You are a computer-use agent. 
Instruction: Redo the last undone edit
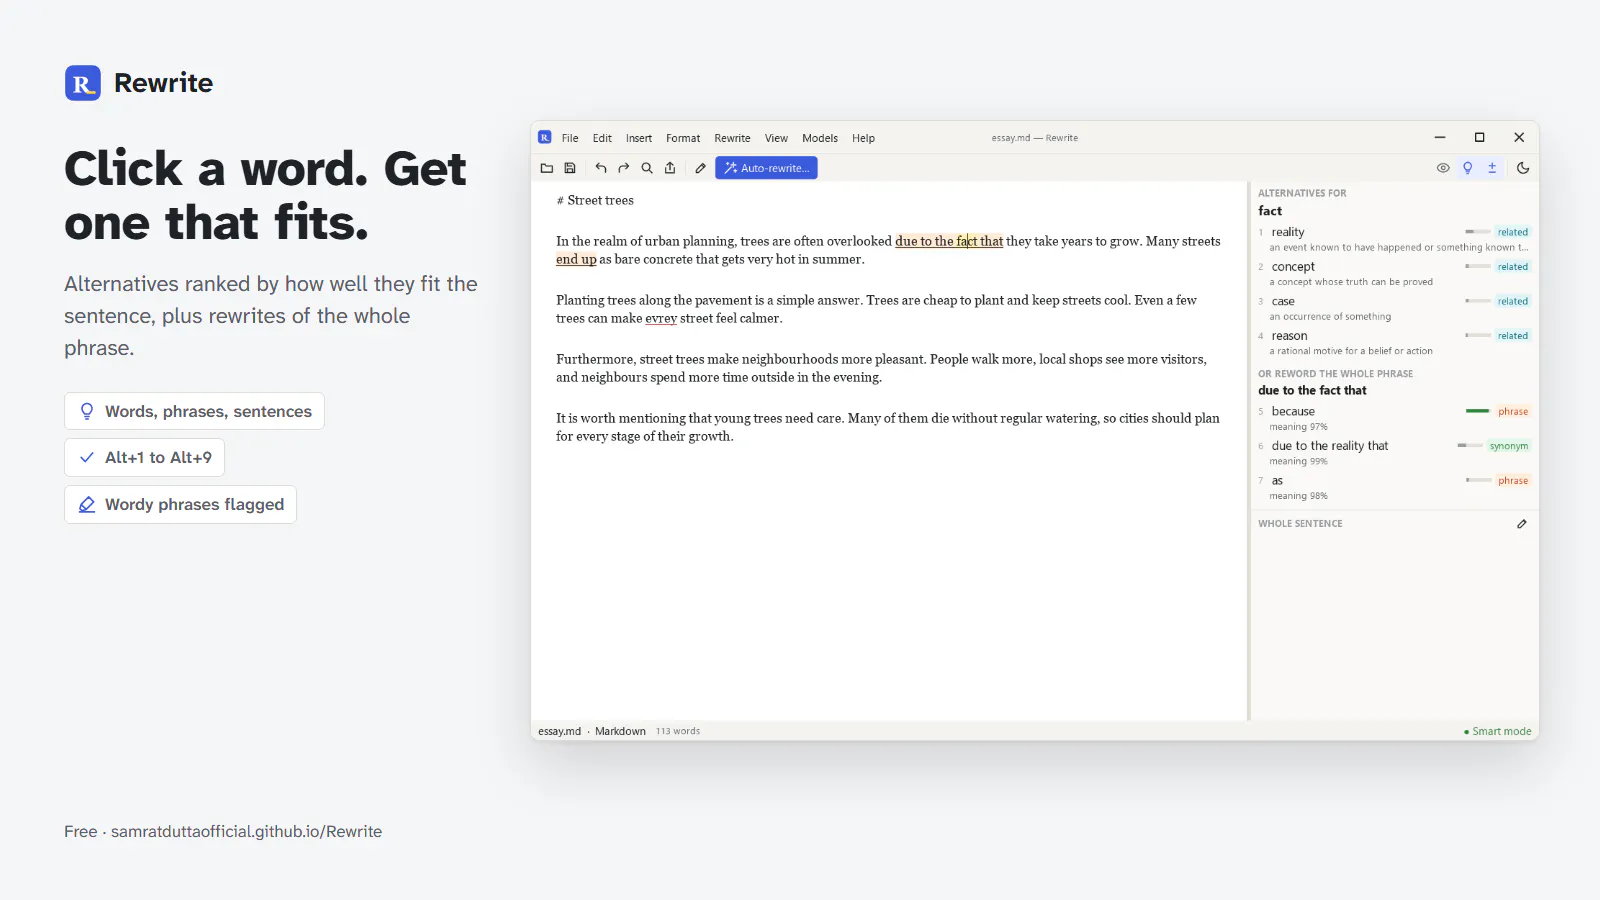point(624,168)
